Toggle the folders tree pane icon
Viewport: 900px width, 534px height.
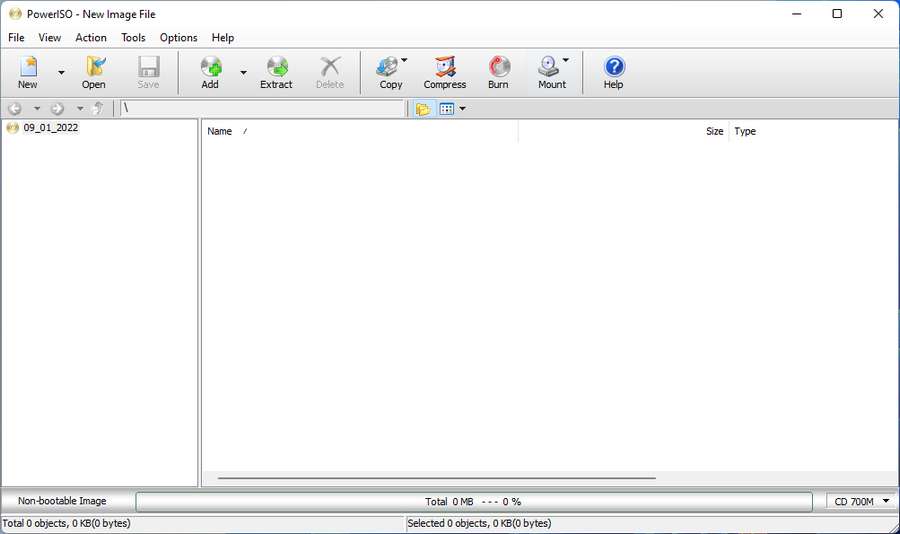(x=423, y=109)
